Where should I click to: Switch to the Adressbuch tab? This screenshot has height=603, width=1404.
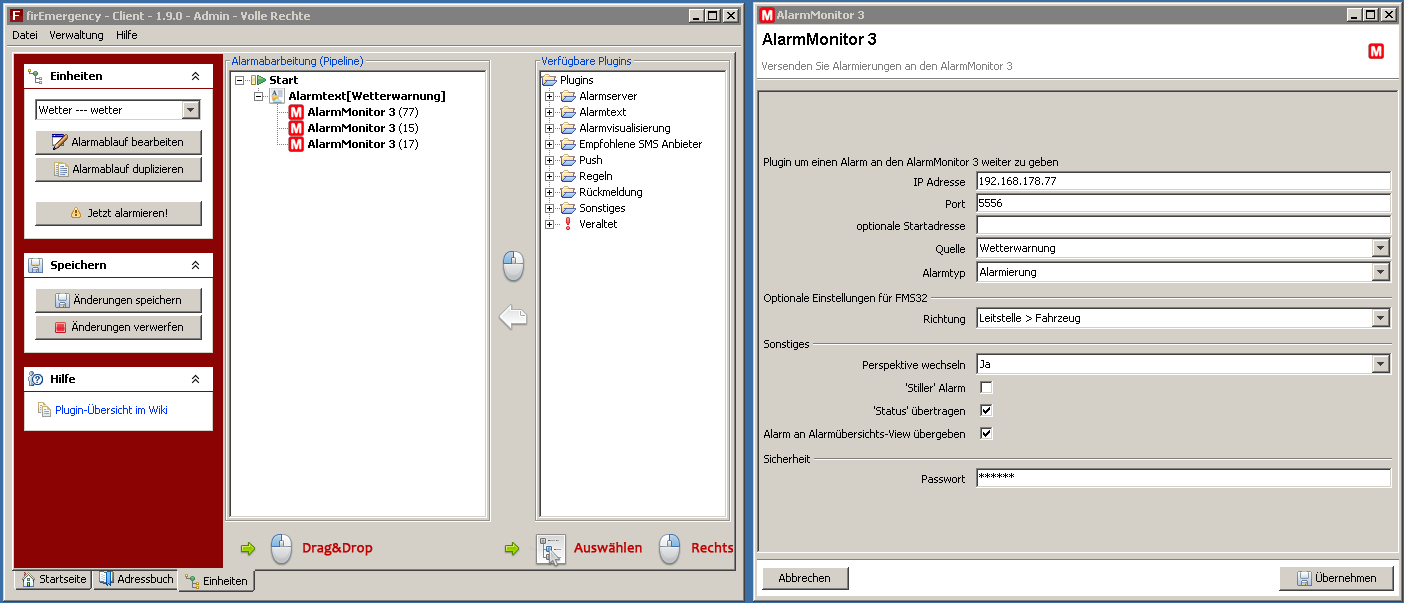click(x=135, y=580)
